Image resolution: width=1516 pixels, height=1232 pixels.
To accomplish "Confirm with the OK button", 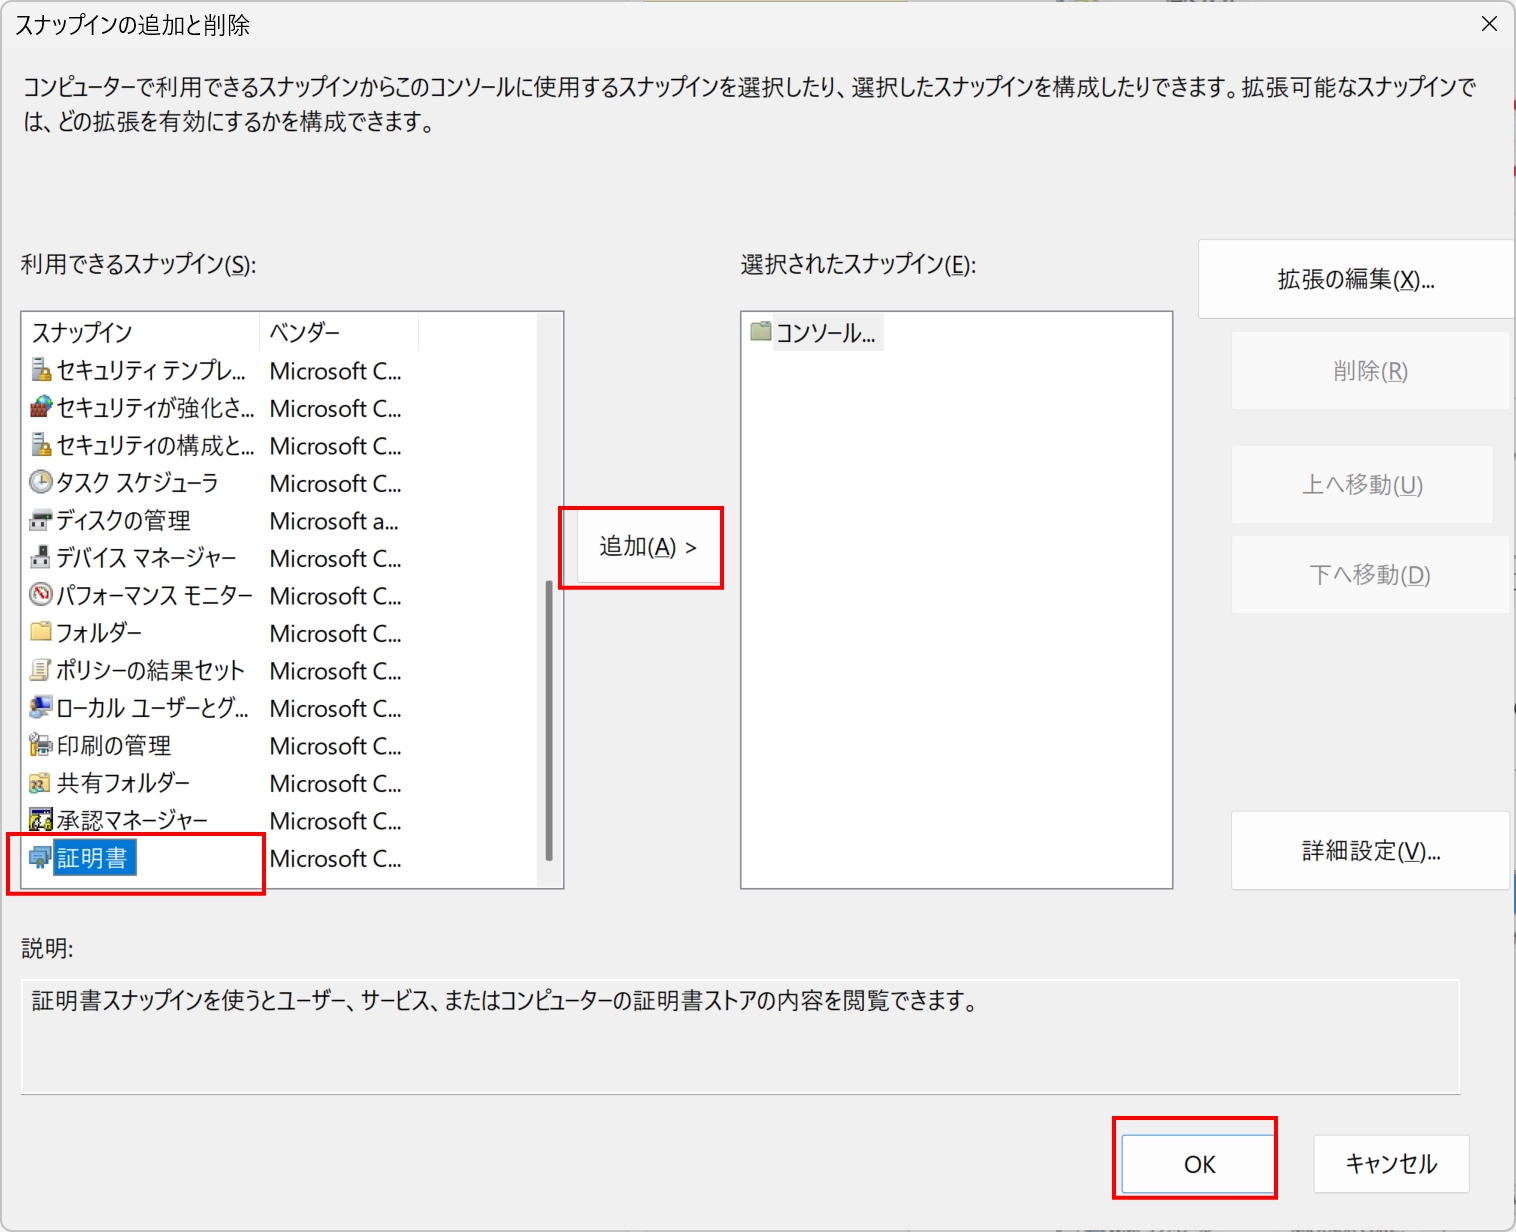I will pos(1198,1164).
